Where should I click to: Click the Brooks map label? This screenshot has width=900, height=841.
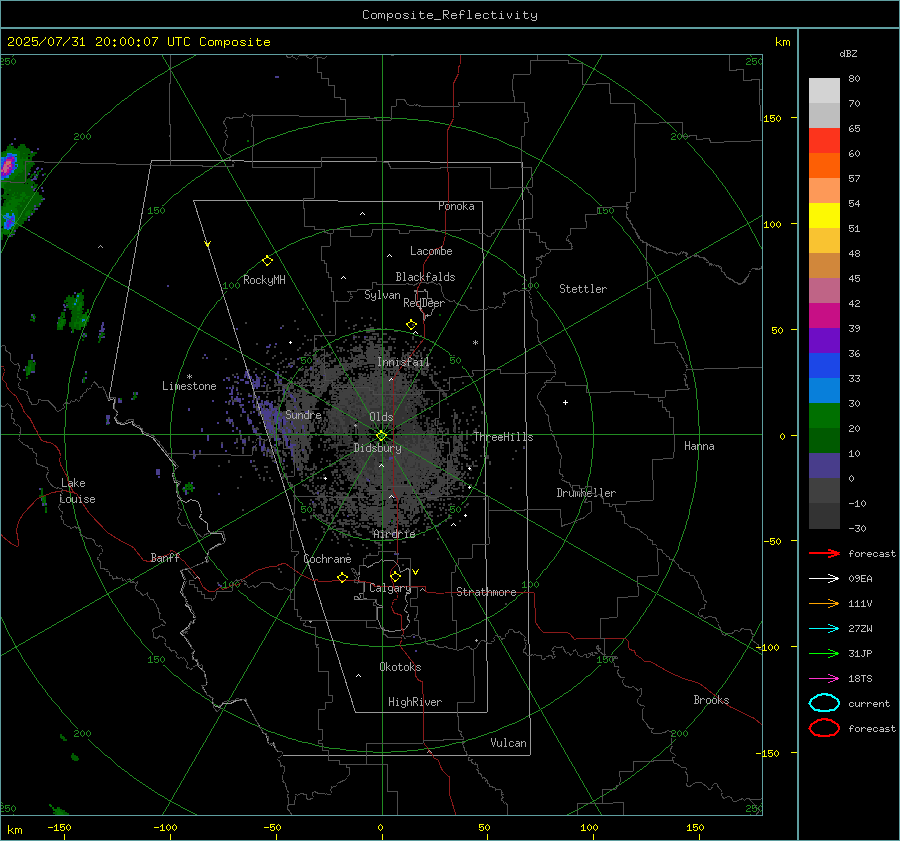pos(711,700)
